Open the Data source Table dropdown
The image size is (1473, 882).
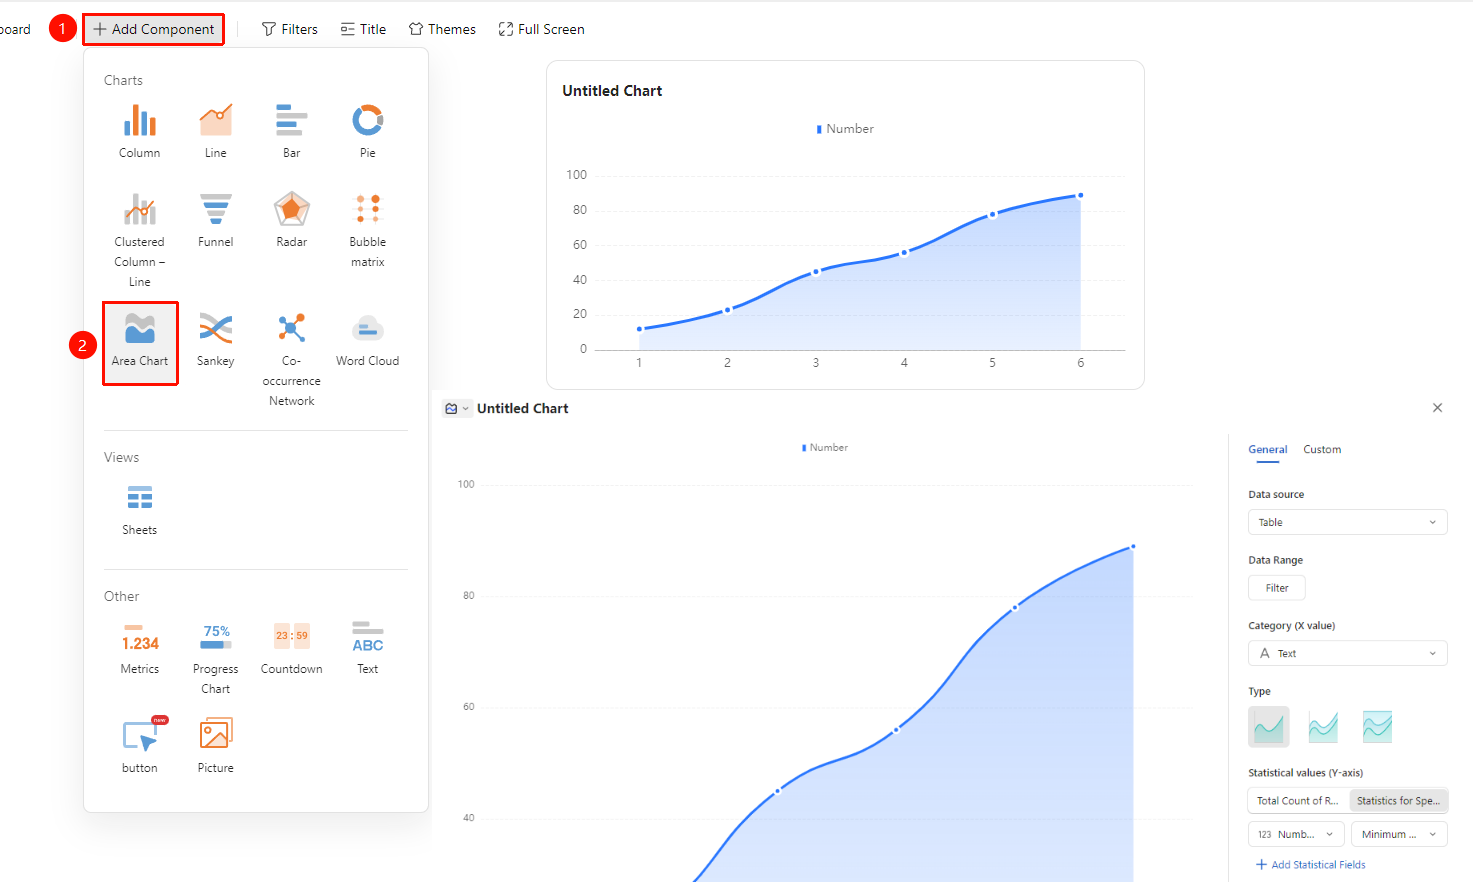click(x=1347, y=522)
